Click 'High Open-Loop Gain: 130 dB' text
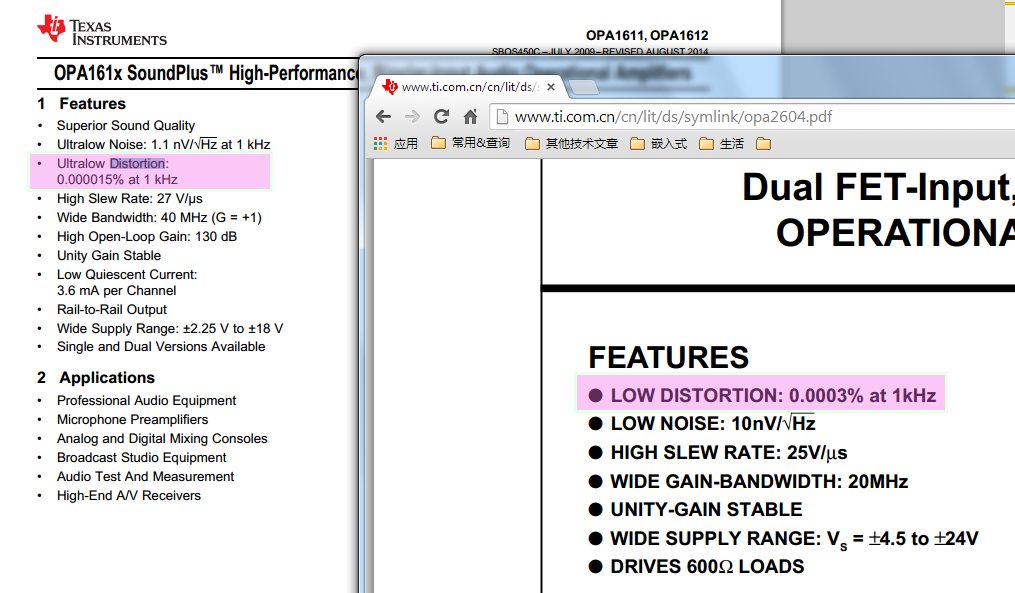The height and width of the screenshot is (593, 1015). click(147, 236)
